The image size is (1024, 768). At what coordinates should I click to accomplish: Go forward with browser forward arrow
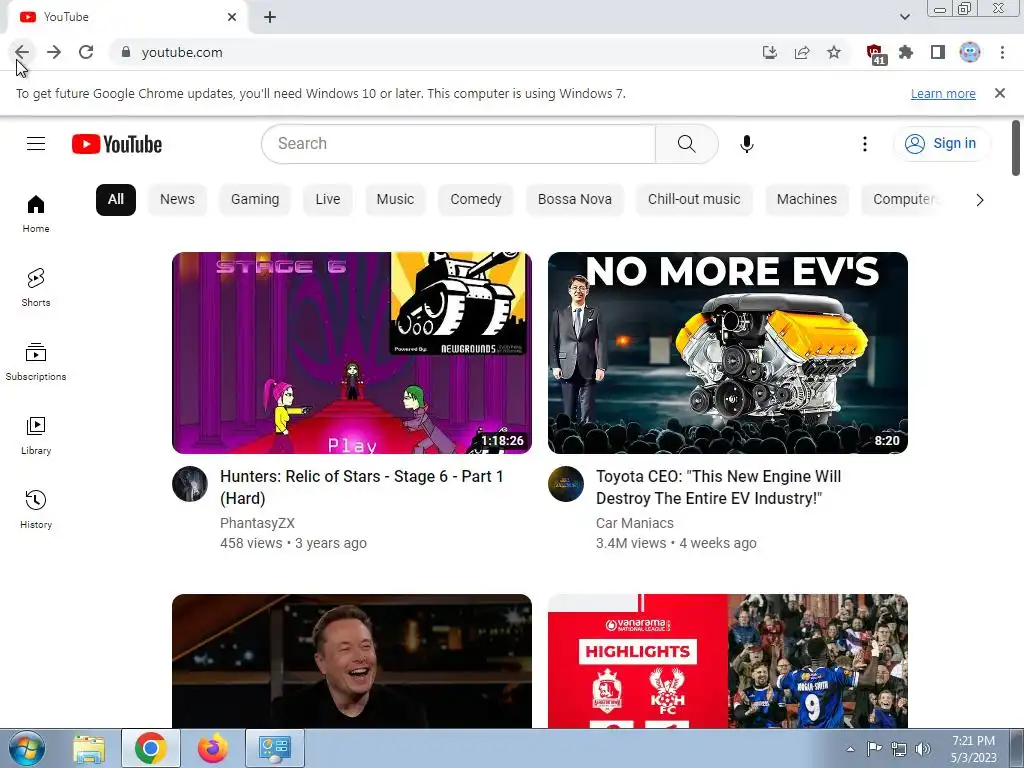(54, 52)
